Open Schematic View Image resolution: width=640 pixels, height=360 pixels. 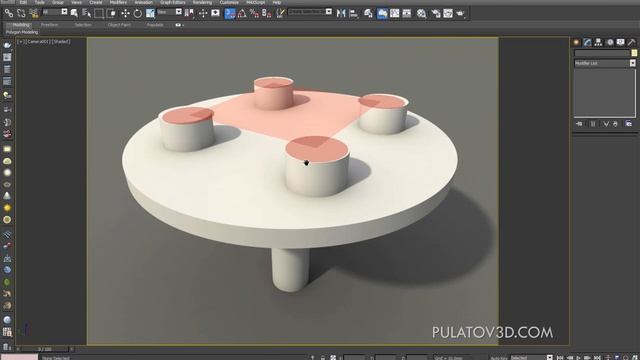[x=407, y=13]
